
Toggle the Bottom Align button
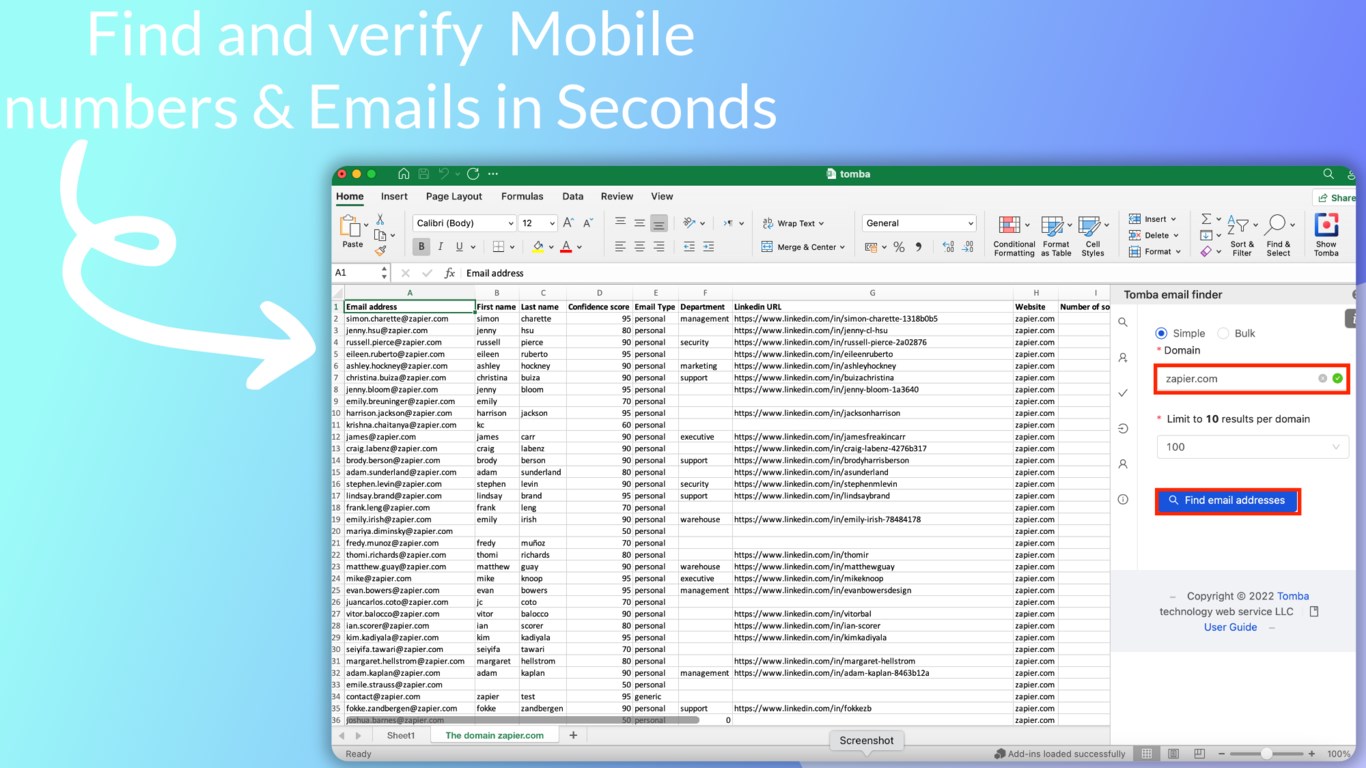pyautogui.click(x=659, y=223)
